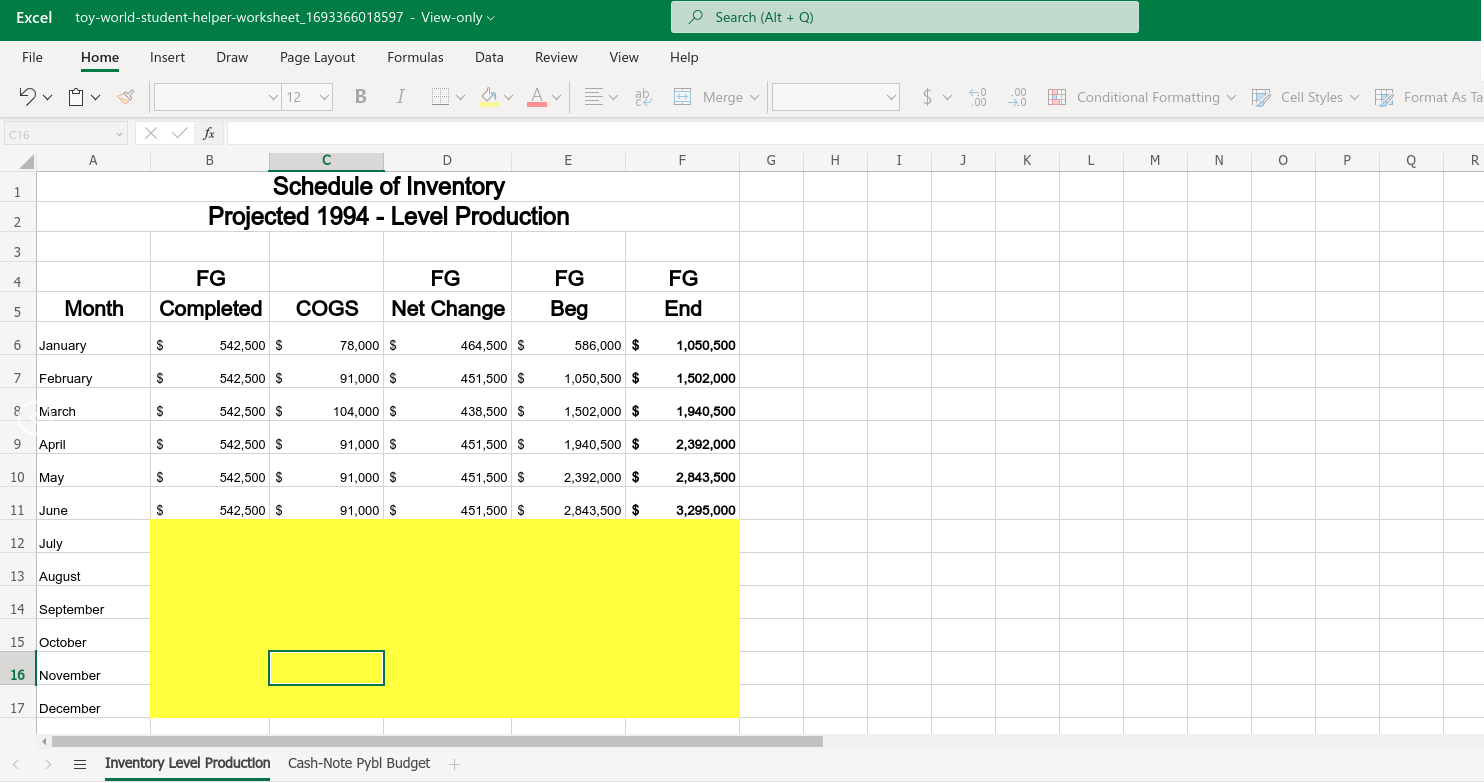The height and width of the screenshot is (783, 1484).
Task: Go to the Data tab
Action: pyautogui.click(x=489, y=57)
